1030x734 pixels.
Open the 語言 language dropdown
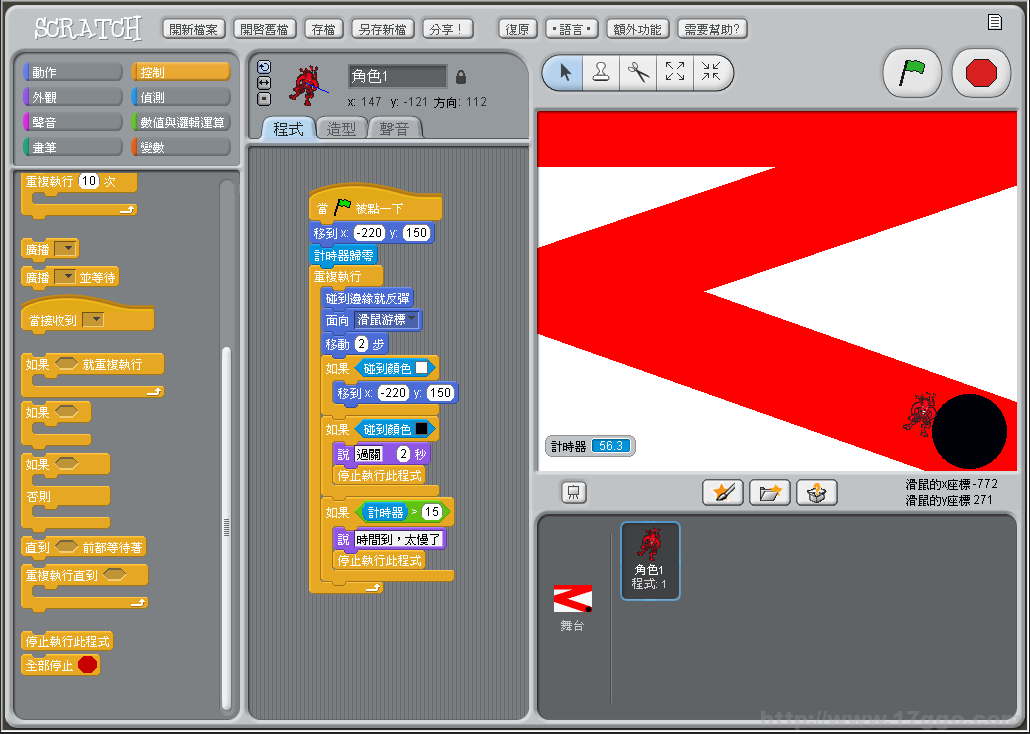(572, 29)
